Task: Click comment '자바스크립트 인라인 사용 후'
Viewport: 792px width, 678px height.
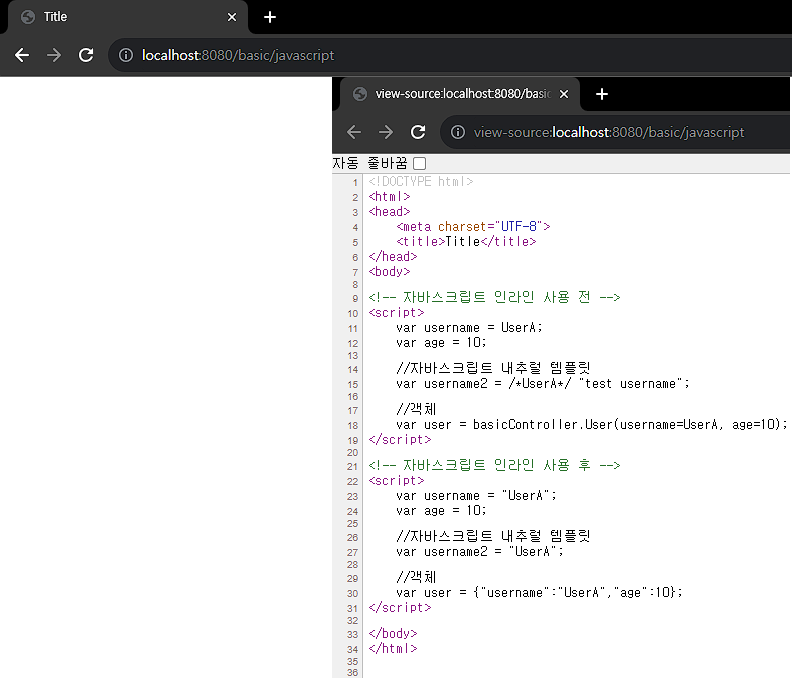Action: pyautogui.click(x=494, y=465)
